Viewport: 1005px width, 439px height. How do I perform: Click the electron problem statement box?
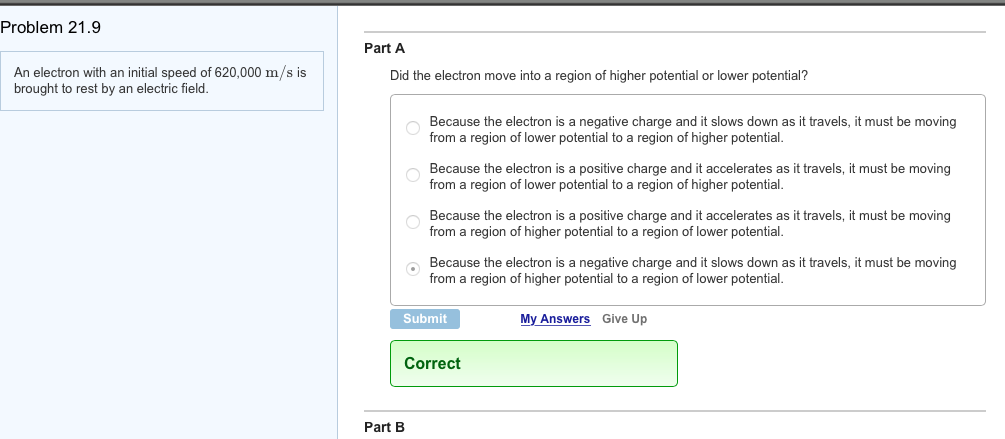162,81
